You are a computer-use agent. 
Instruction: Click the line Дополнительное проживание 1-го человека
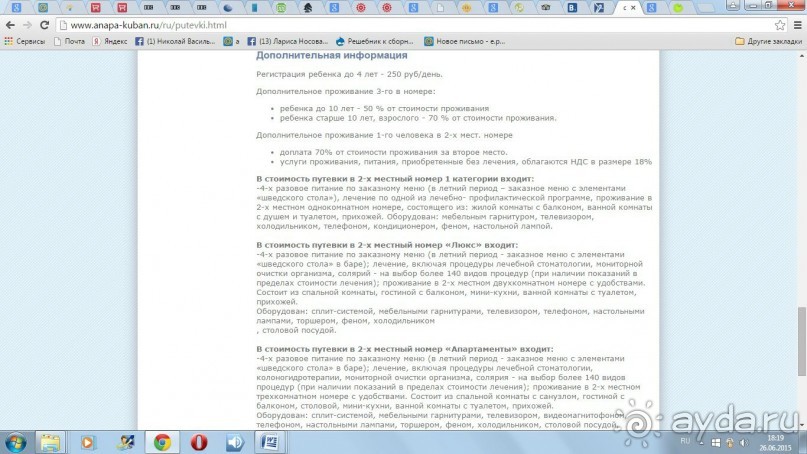384,135
